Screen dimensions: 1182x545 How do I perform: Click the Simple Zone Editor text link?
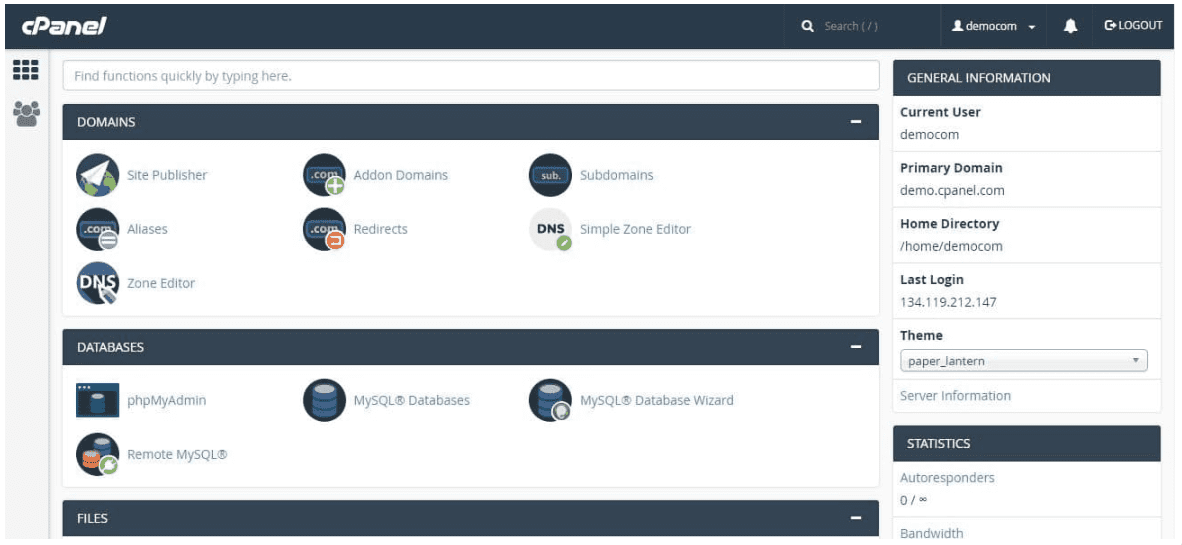click(635, 229)
